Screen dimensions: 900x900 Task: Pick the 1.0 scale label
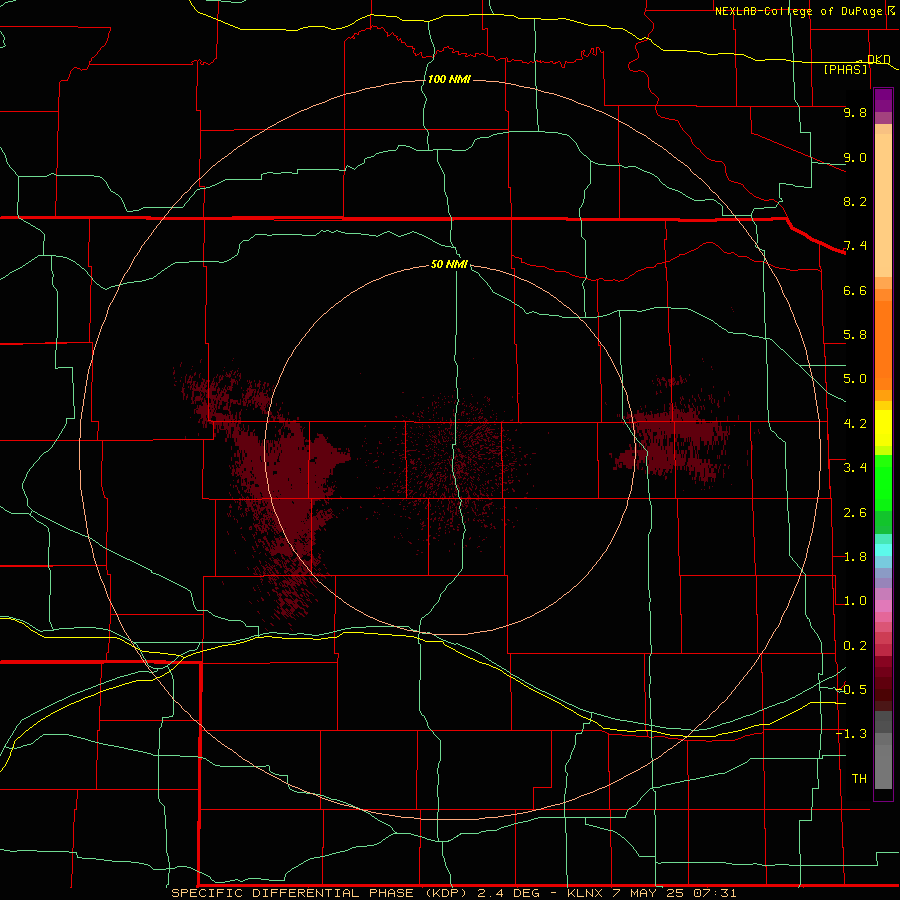855,601
